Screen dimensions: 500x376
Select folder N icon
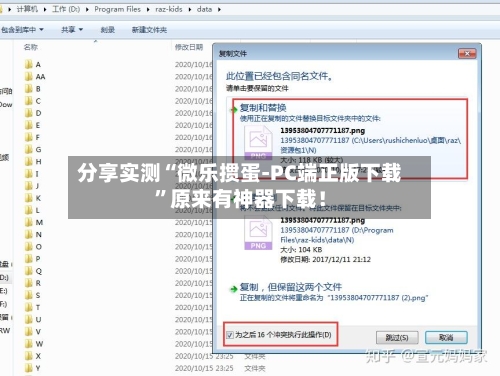point(29,234)
